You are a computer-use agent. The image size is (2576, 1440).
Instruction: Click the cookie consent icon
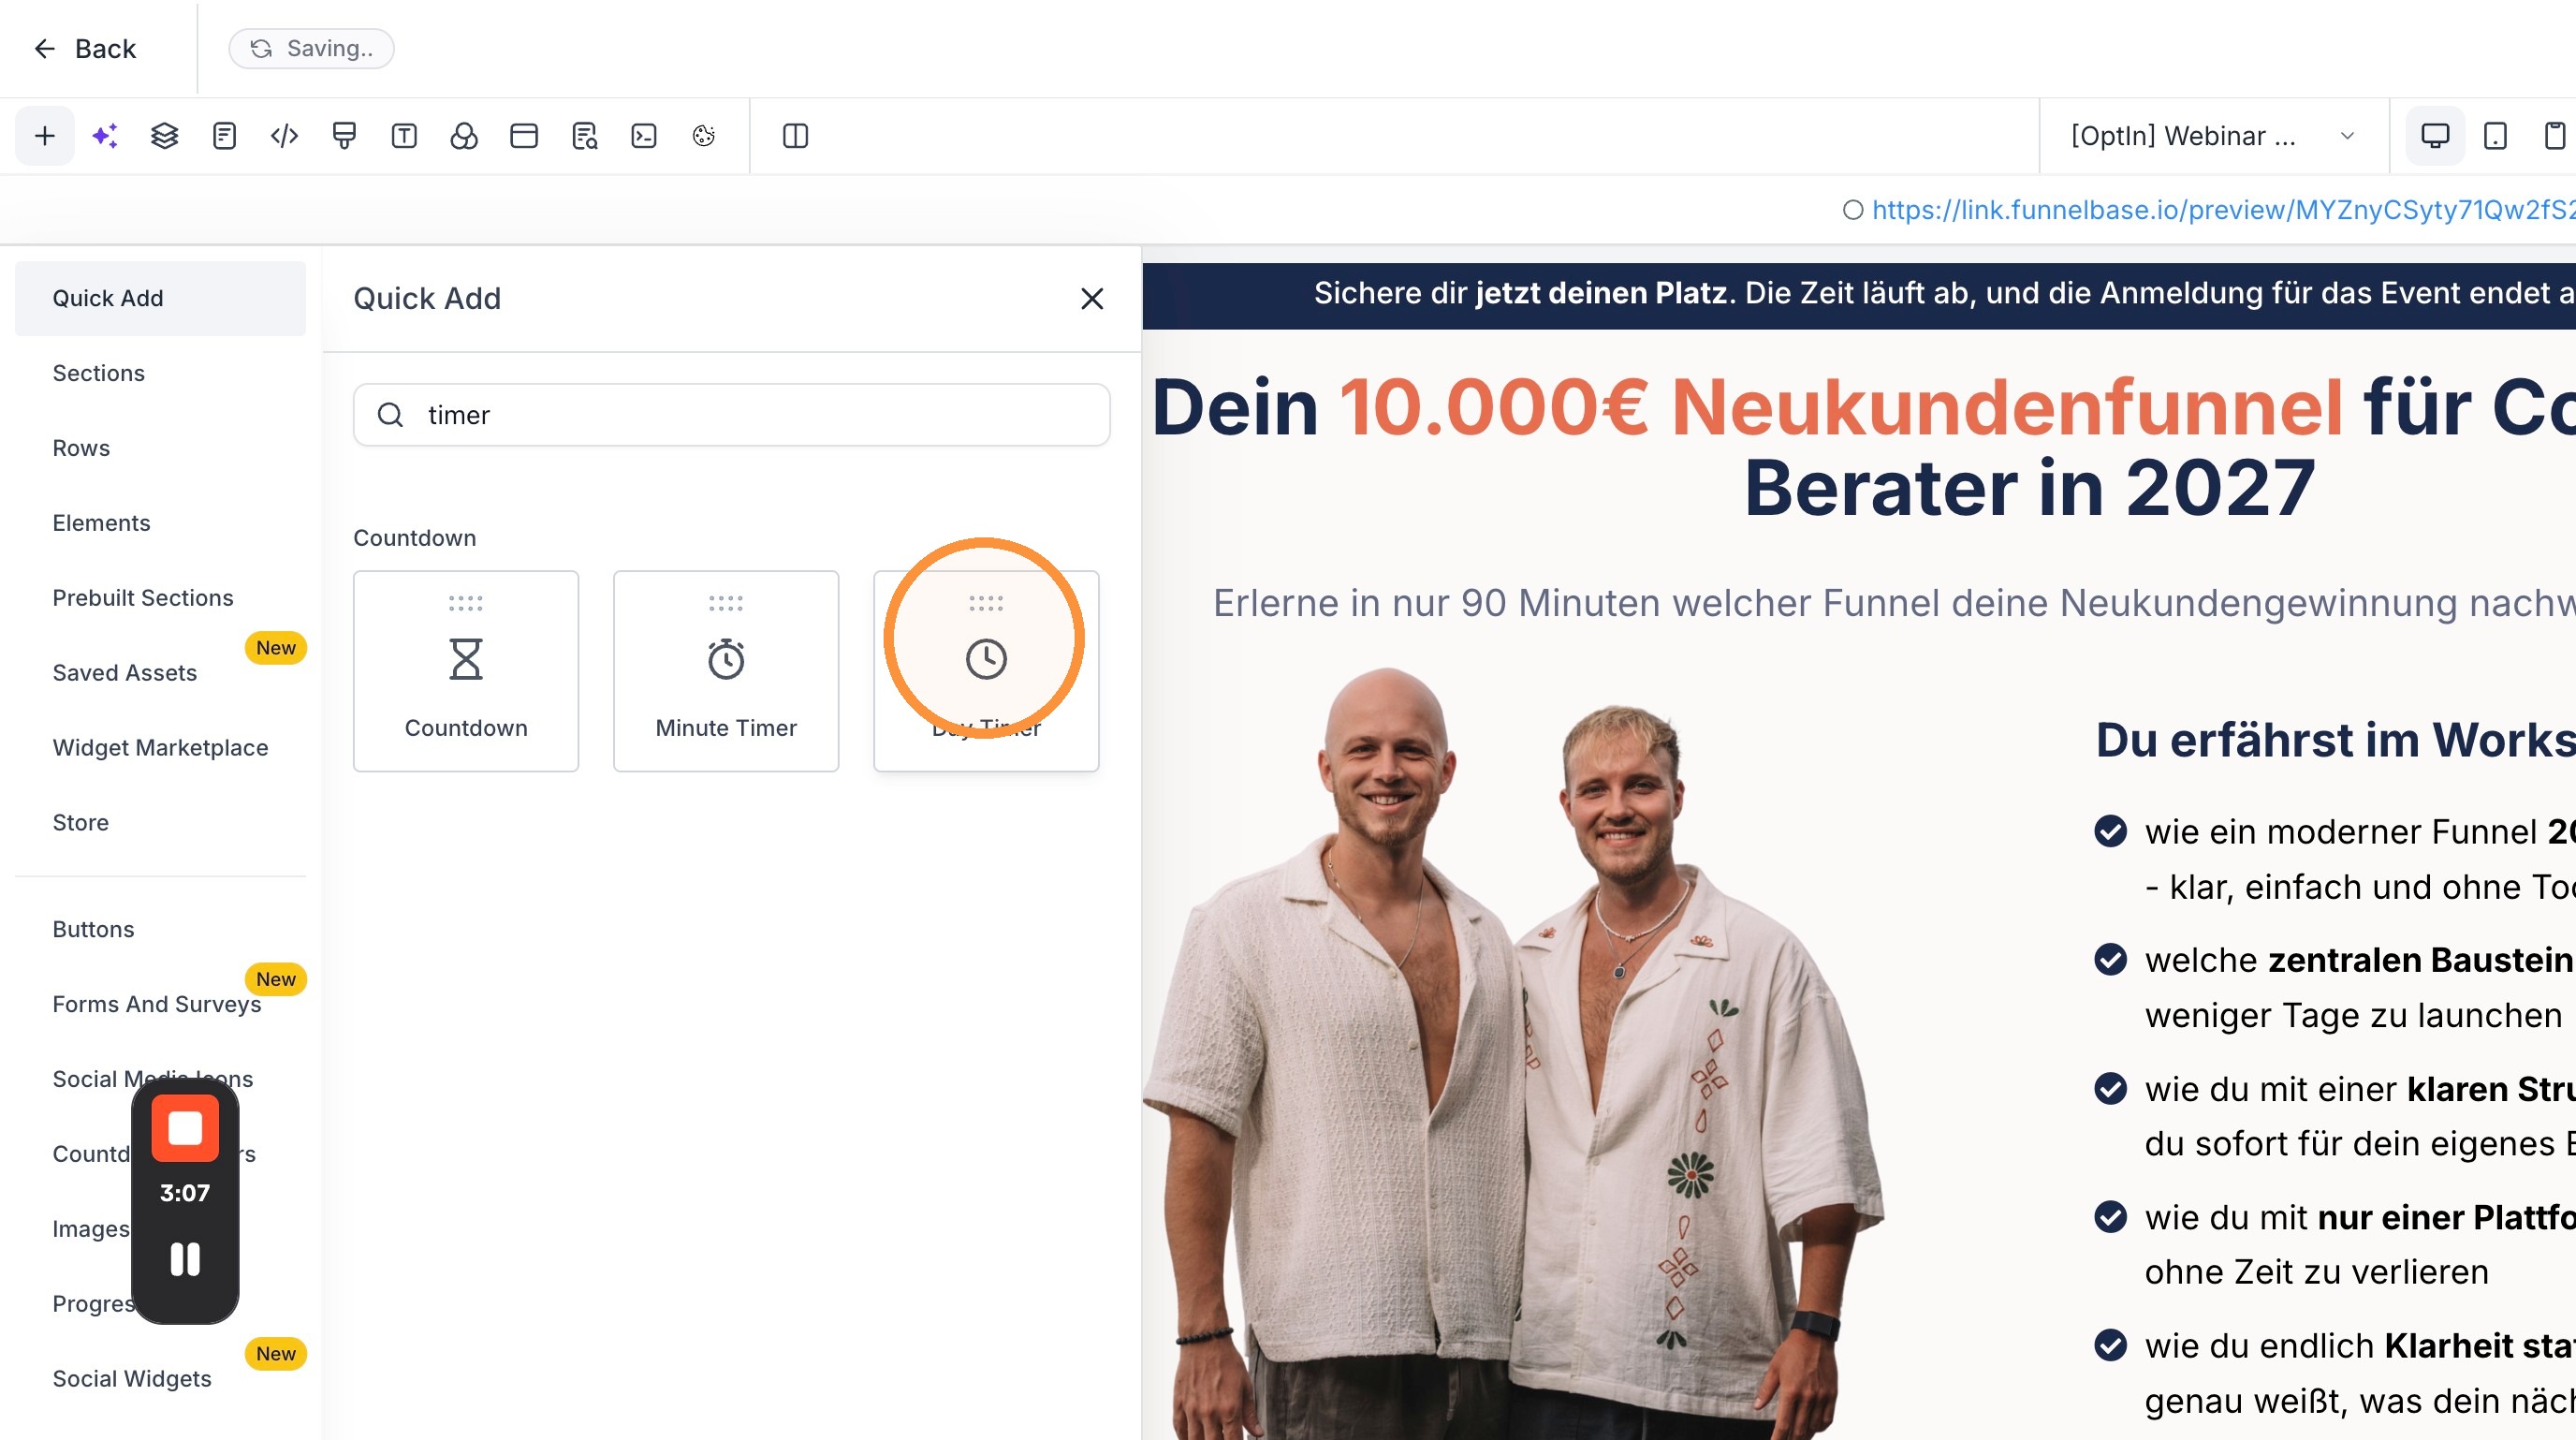[x=704, y=136]
